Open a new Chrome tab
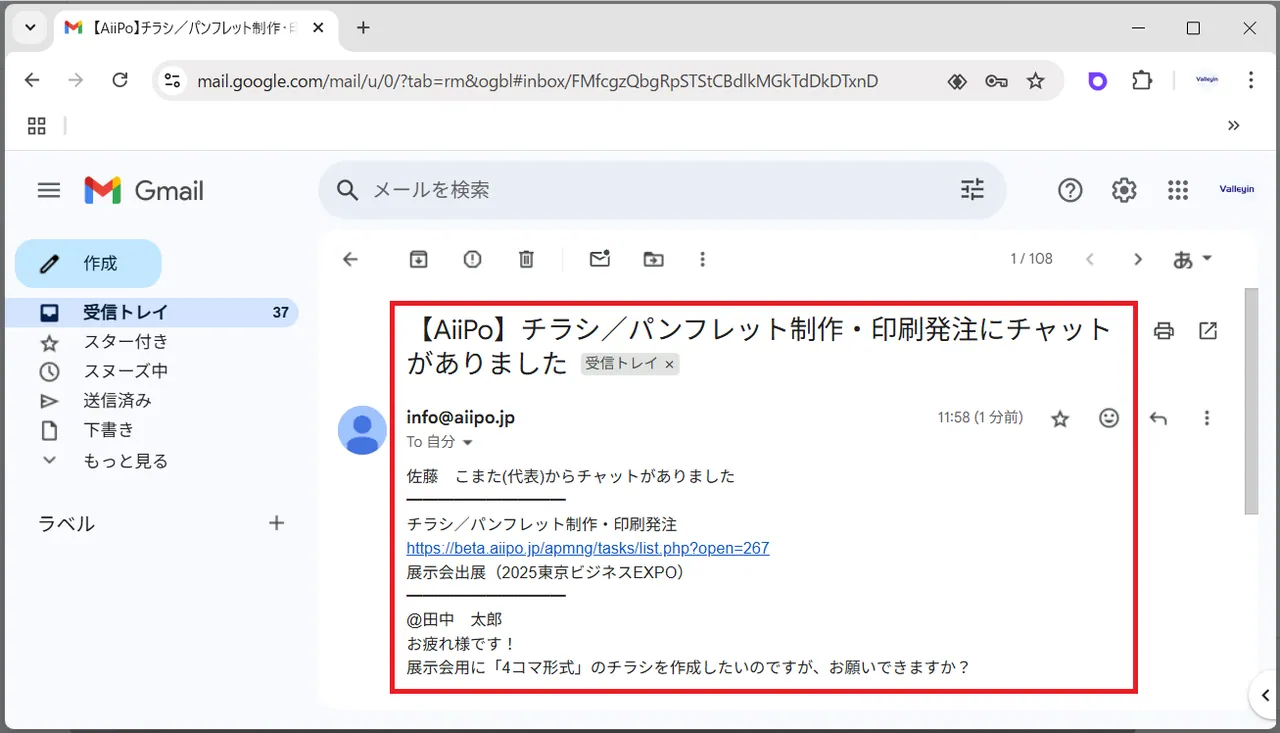Image resolution: width=1280 pixels, height=733 pixels. (x=363, y=28)
